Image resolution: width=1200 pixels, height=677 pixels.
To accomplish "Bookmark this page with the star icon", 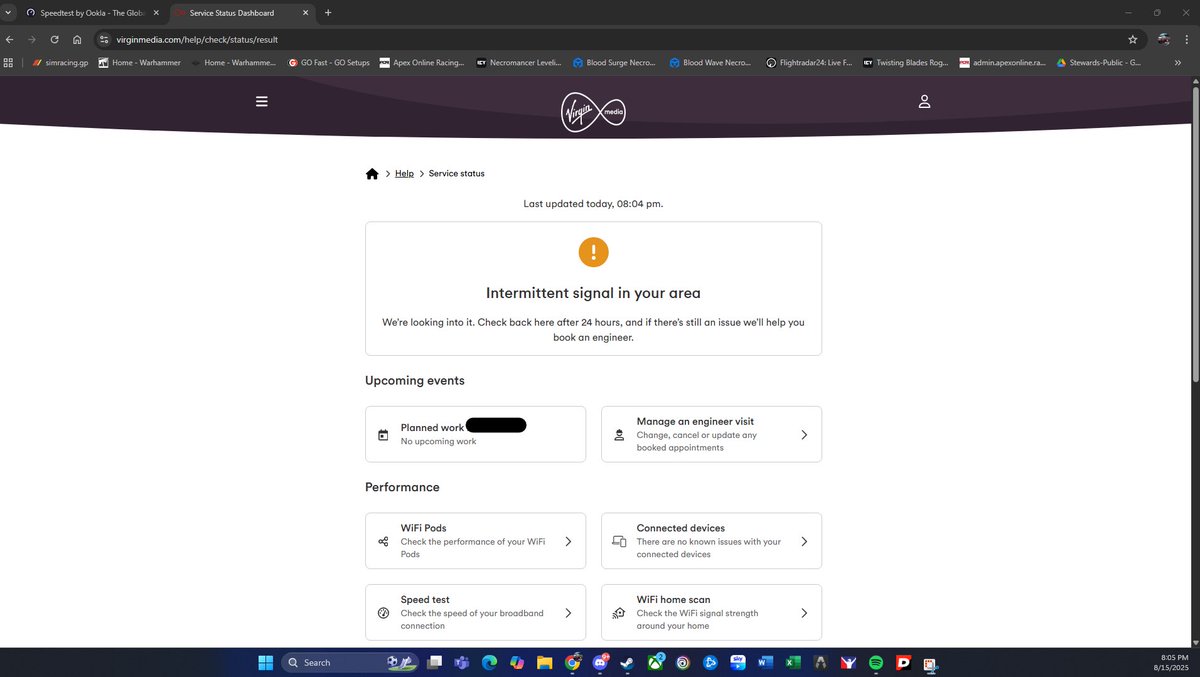I will pyautogui.click(x=1133, y=39).
